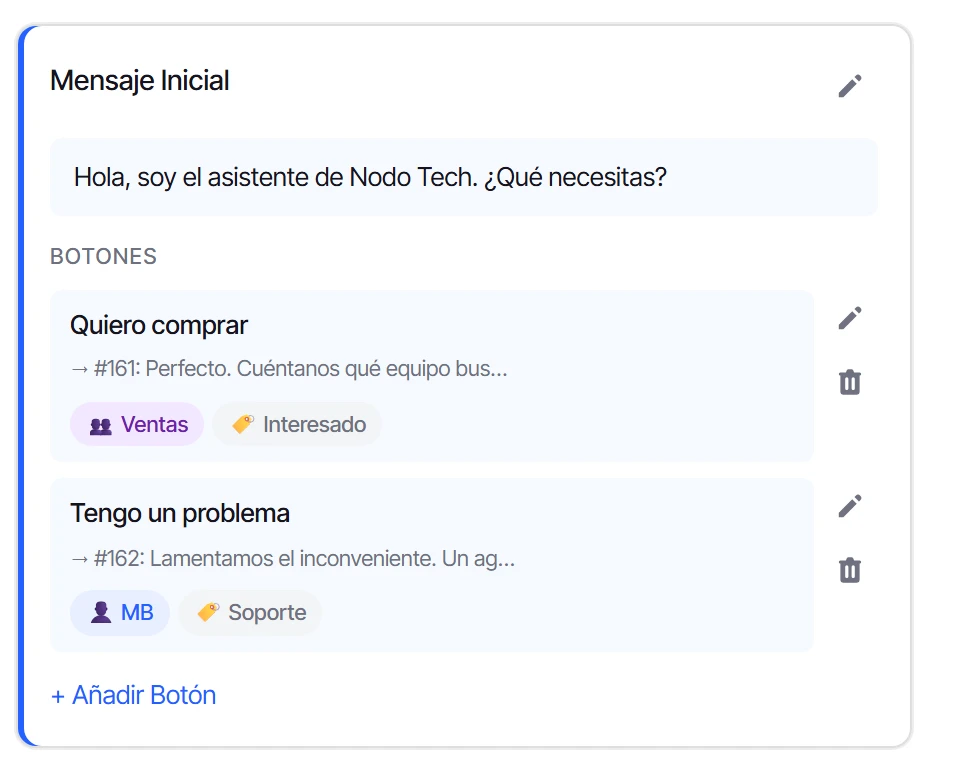Open the linked reply "#162: Lamentamos el inconveniente. Un ag..."
This screenshot has height=780, width=960.
click(x=293, y=558)
